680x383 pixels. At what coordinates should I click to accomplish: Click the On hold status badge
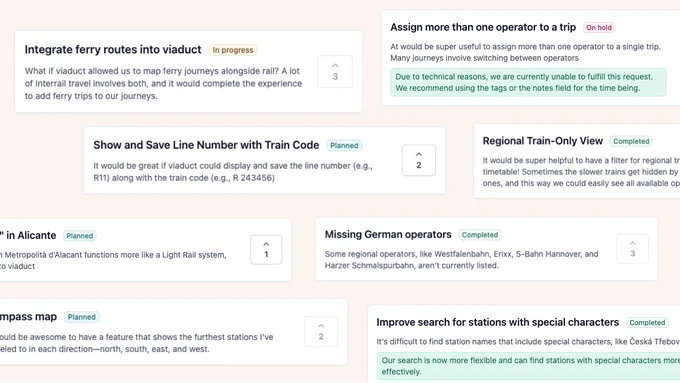pyautogui.click(x=599, y=27)
